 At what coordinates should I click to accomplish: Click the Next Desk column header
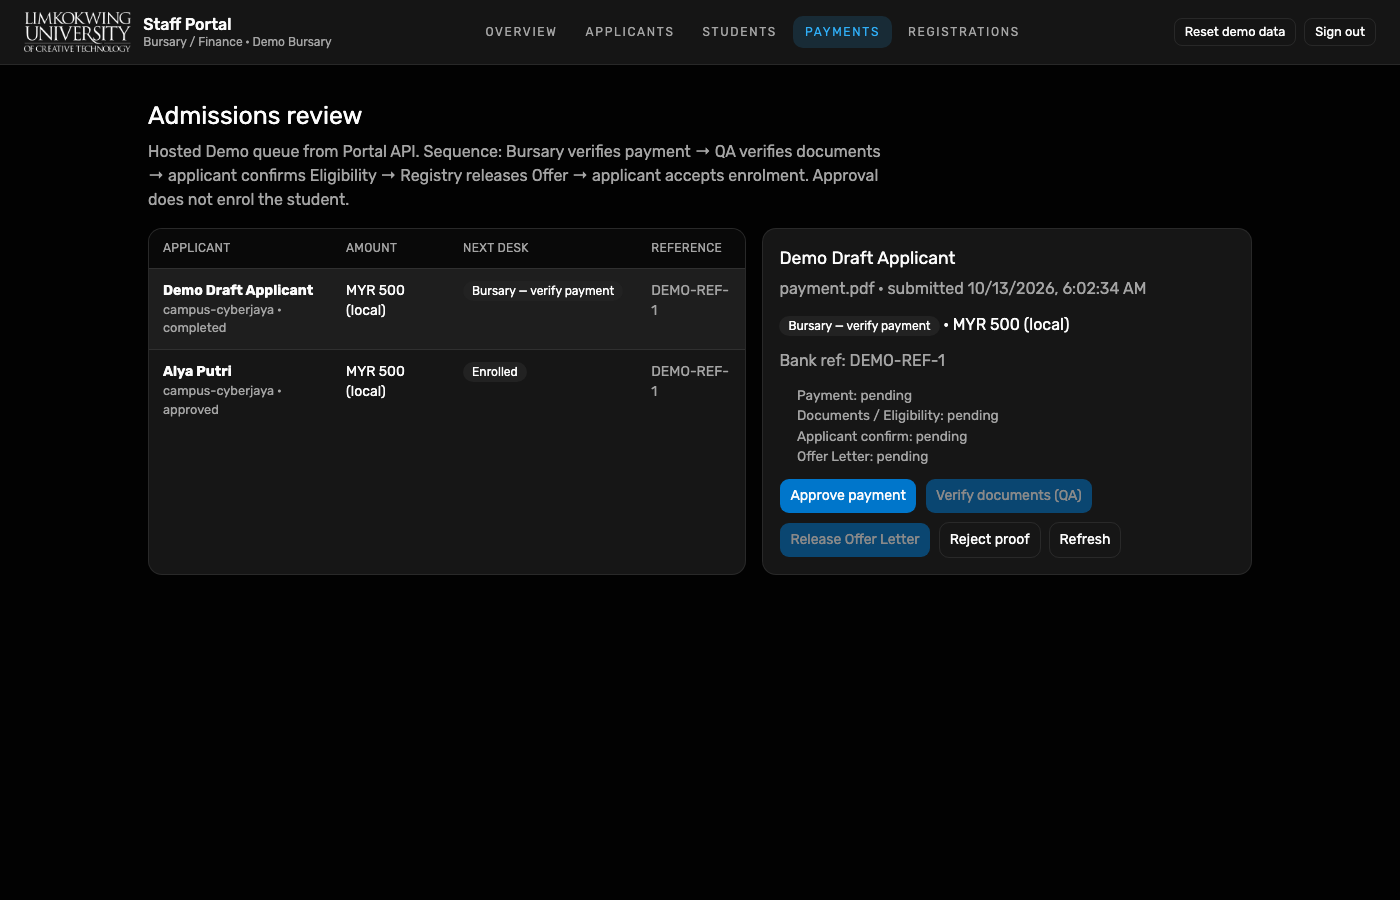coord(496,248)
